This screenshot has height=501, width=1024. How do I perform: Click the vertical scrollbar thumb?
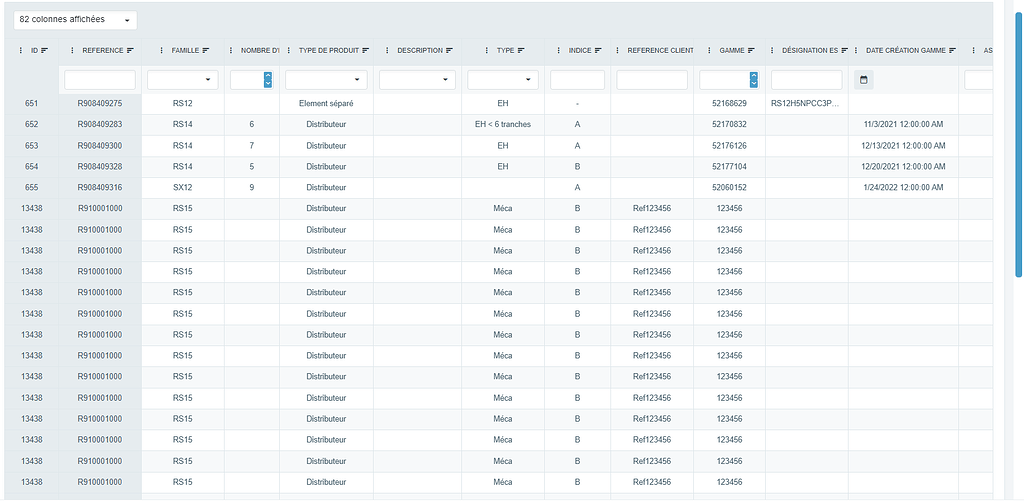(x=1018, y=144)
